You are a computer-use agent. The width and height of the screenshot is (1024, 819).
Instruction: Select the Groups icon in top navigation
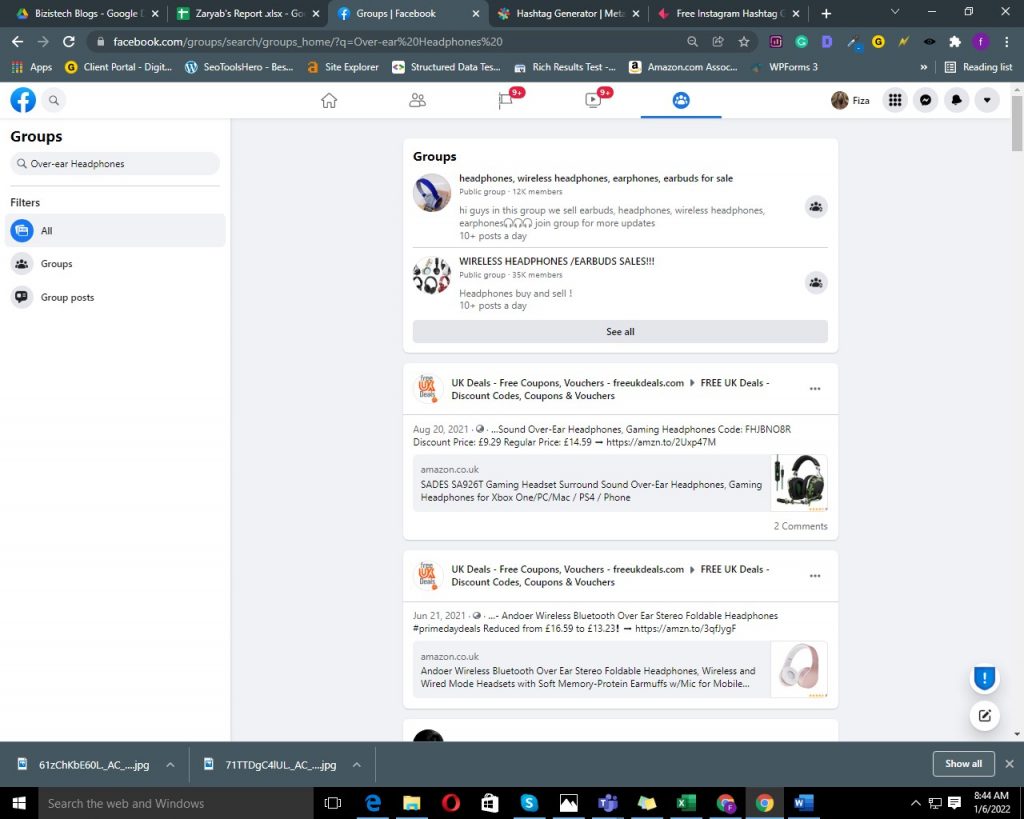[x=681, y=100]
